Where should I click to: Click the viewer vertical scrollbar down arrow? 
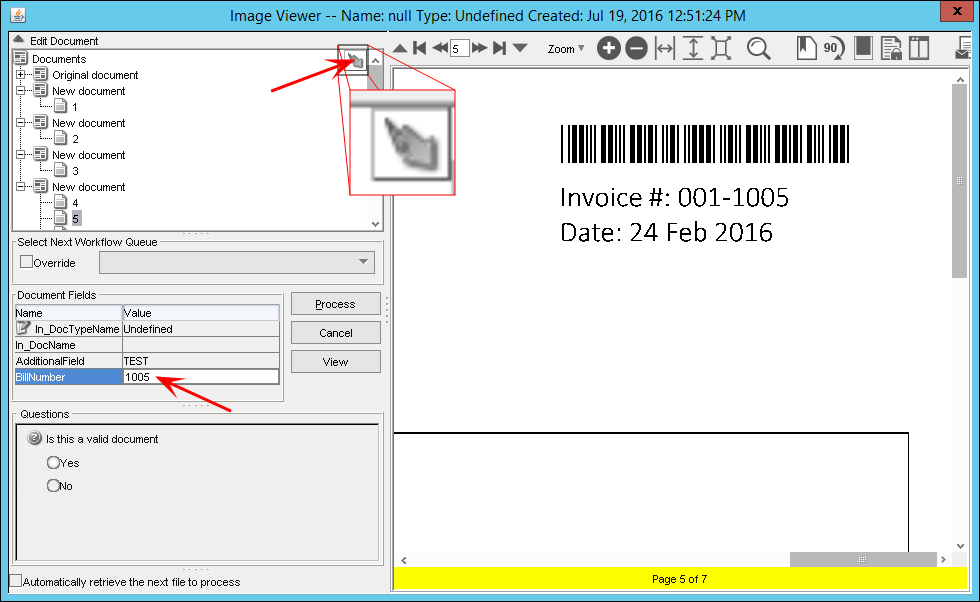coord(960,546)
